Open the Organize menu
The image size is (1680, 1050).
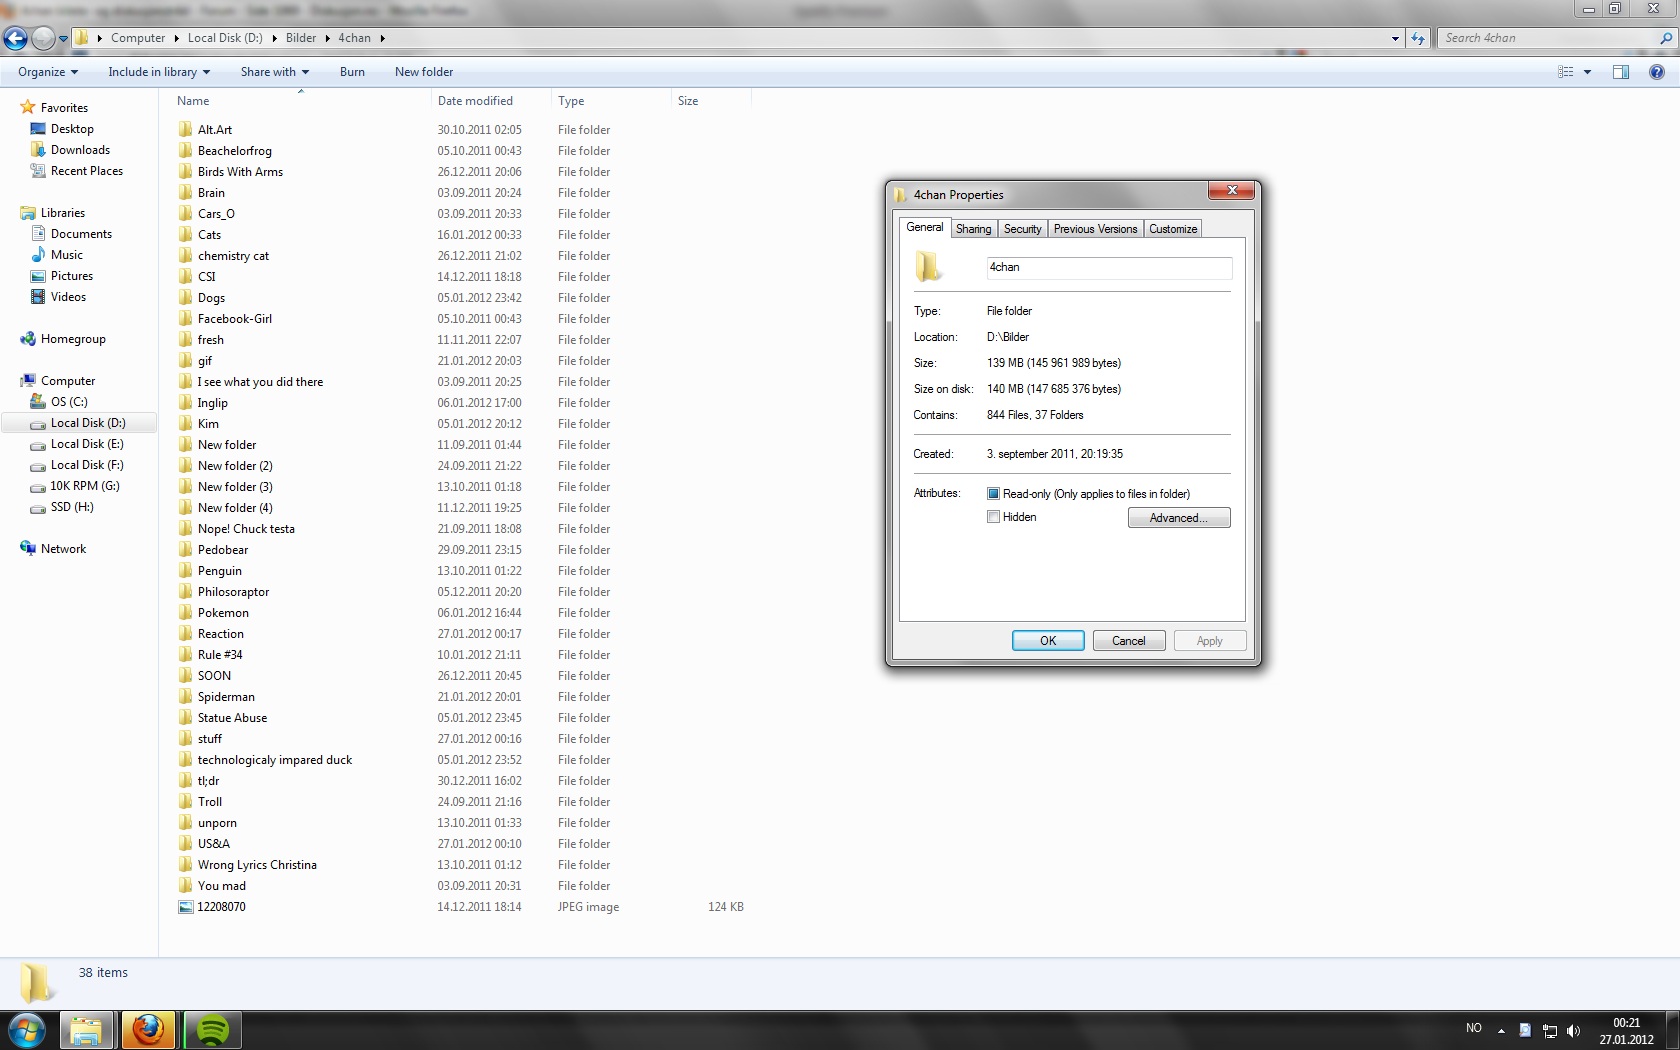pos(47,72)
